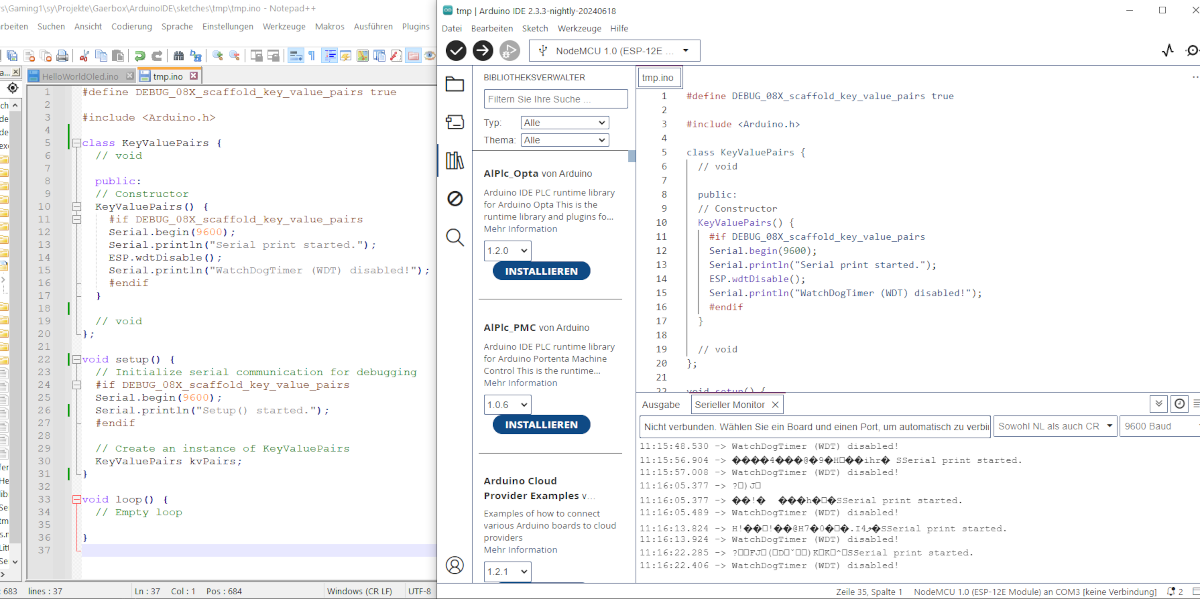Focus the serial monitor message input field
The width and height of the screenshot is (1200, 599).
pos(815,426)
